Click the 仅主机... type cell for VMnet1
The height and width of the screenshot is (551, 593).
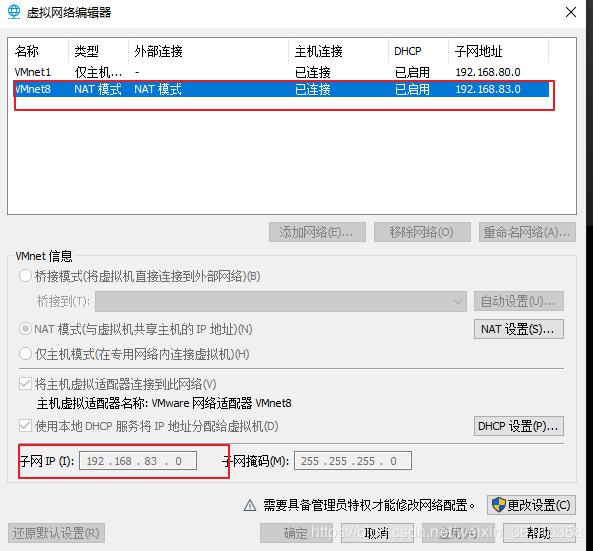coord(98,72)
